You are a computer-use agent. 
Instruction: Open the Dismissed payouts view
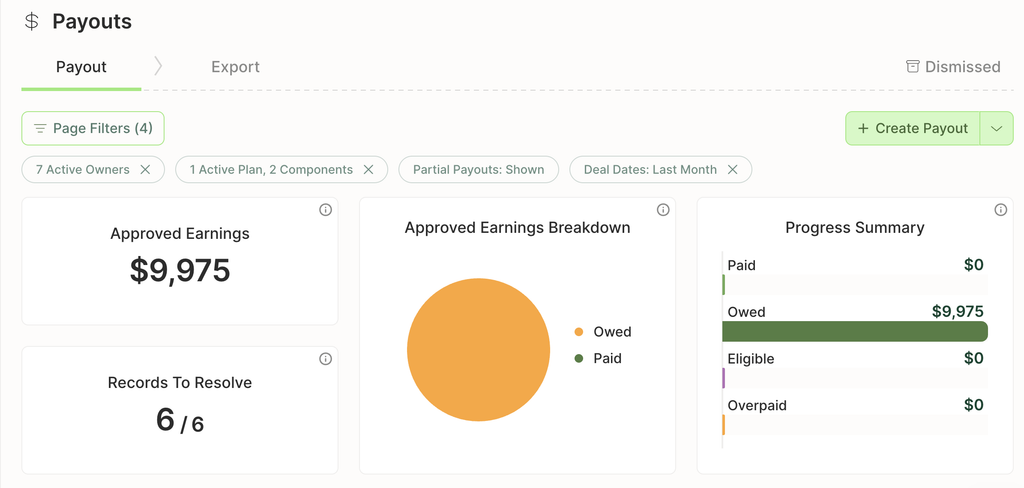953,67
